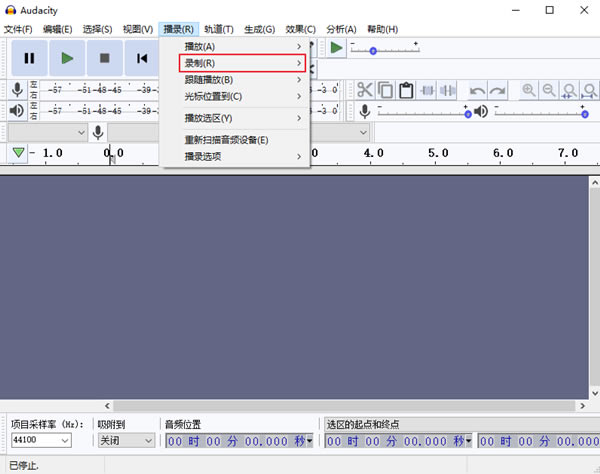Screen dimensions: 600x474
Task: Click the Skip to Start button
Action: click(x=142, y=58)
